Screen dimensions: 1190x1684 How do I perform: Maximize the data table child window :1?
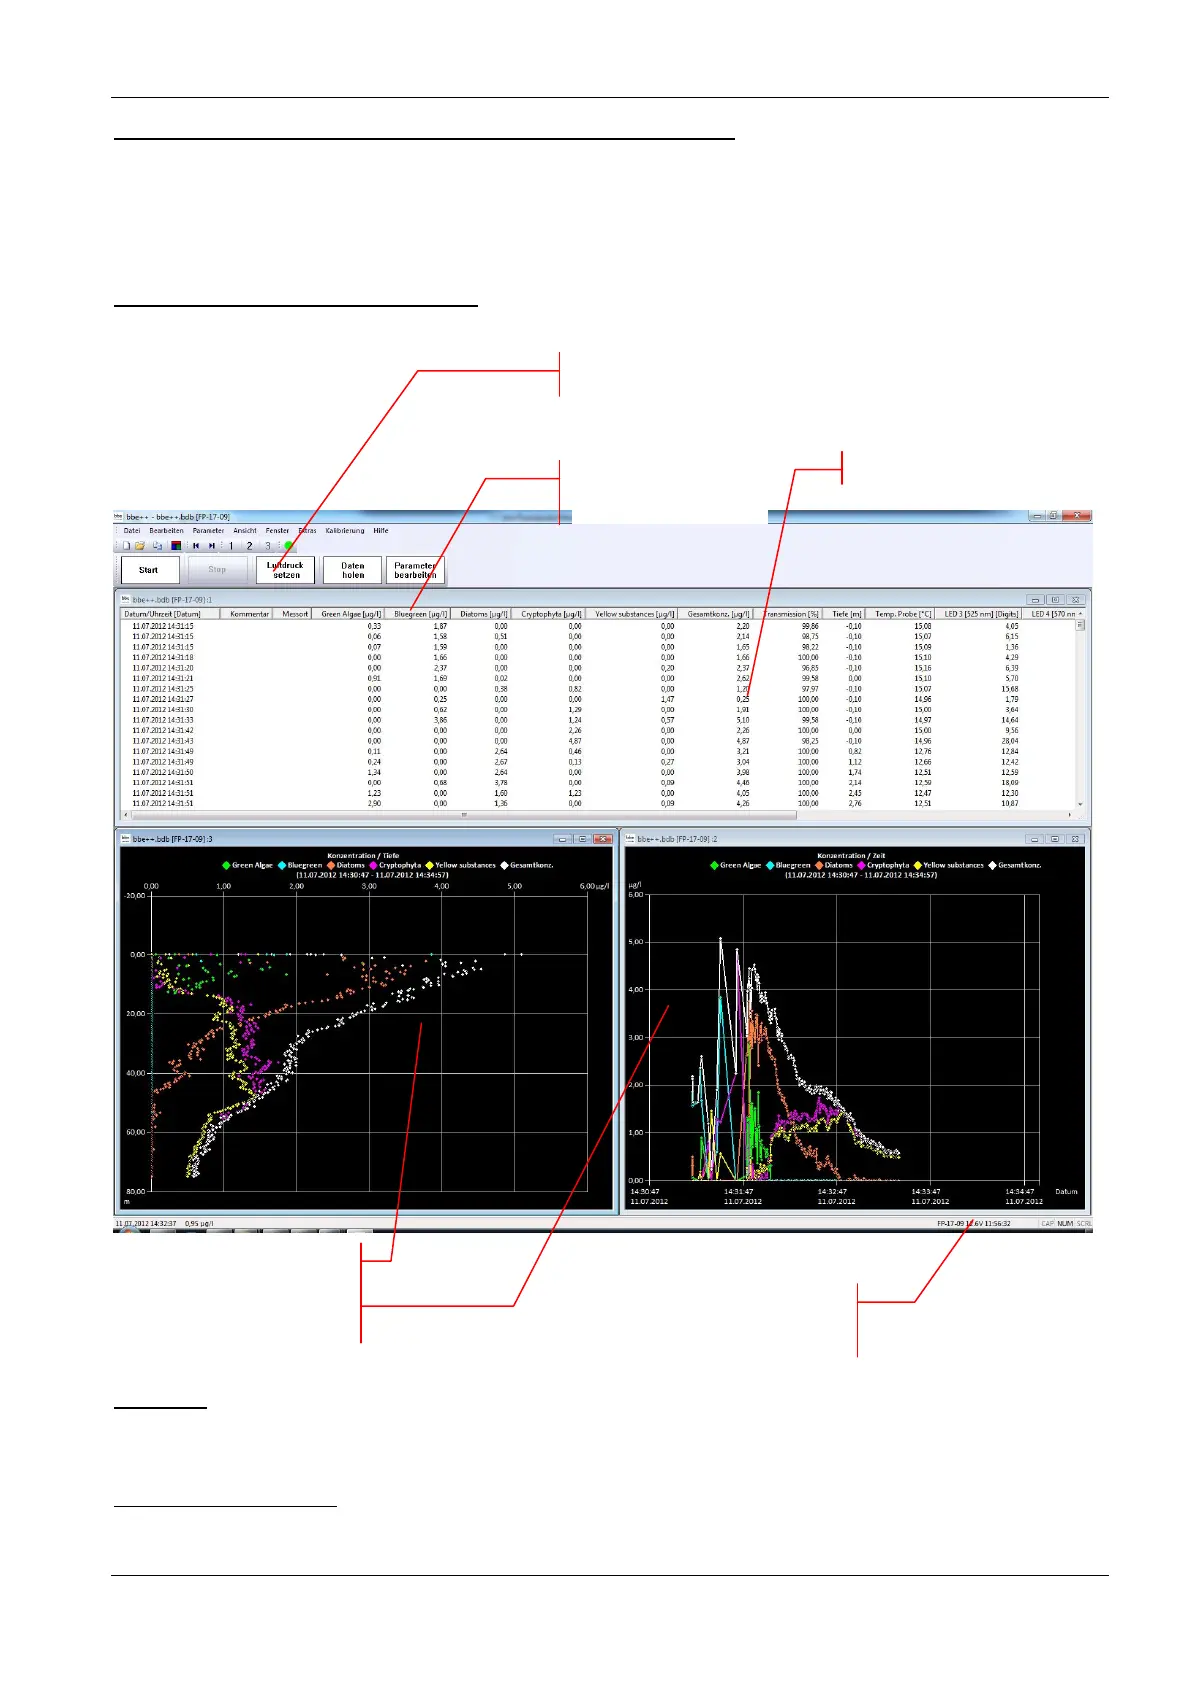pyautogui.click(x=1055, y=600)
